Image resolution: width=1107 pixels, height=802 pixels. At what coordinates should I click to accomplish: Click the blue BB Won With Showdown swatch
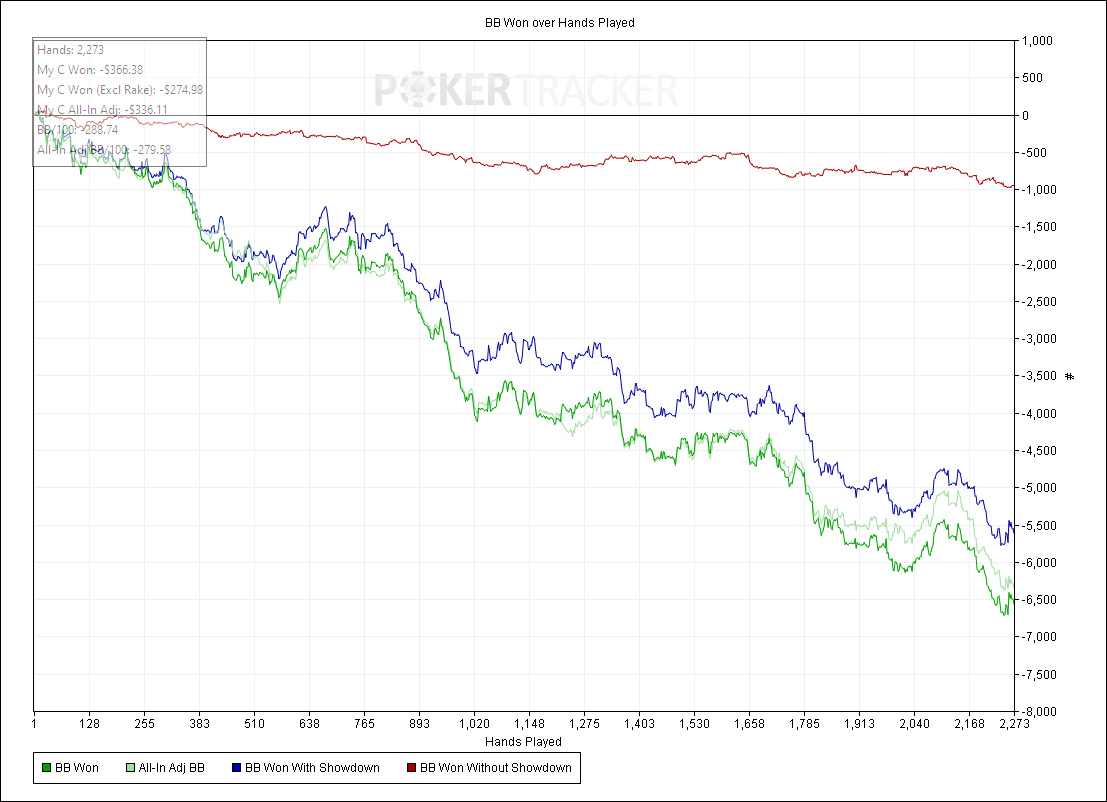coord(237,767)
